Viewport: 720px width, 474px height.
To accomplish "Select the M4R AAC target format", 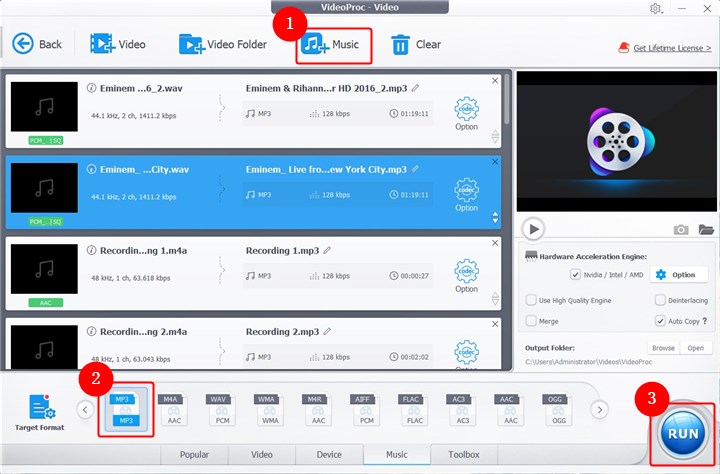I will click(x=317, y=410).
